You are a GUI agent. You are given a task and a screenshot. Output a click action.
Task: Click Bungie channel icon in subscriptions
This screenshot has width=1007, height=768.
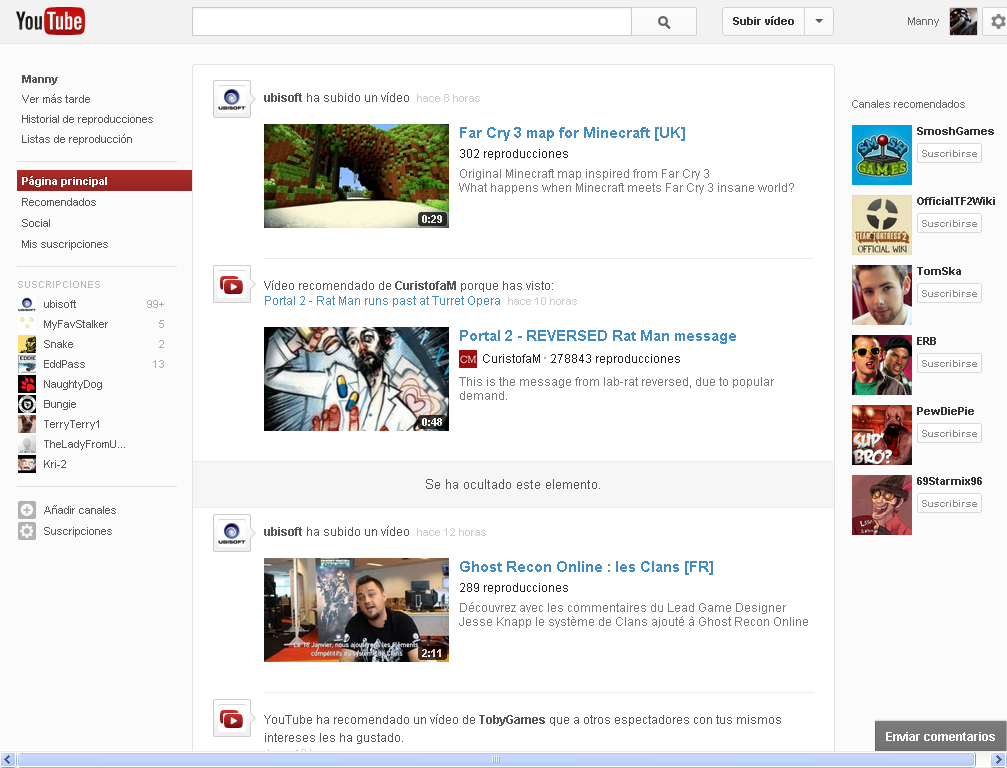[27, 404]
